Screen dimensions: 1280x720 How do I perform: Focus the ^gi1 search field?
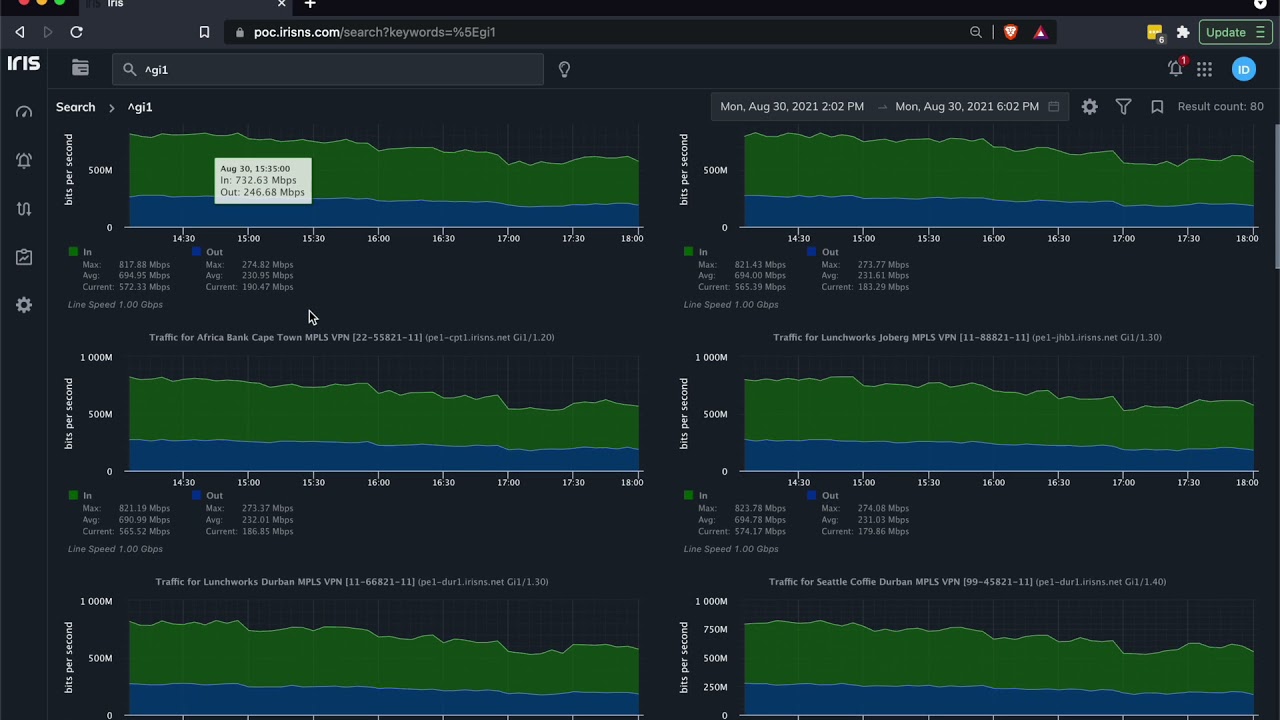point(328,69)
